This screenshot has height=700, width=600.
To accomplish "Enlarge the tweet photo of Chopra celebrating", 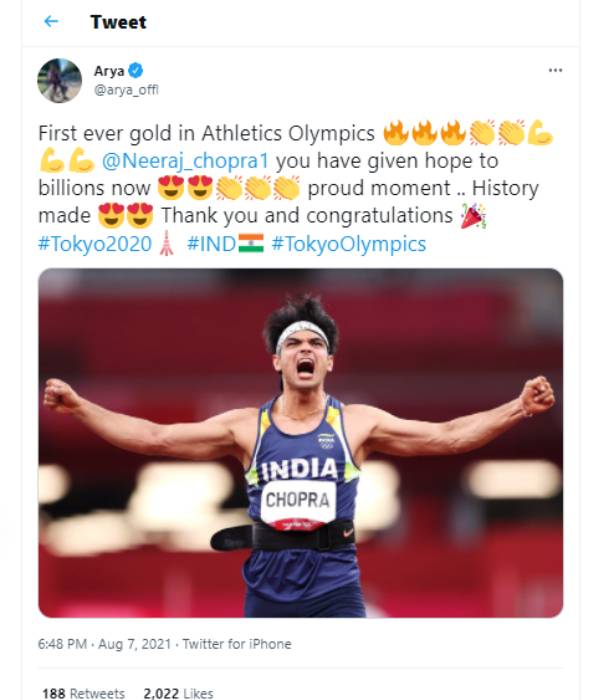I will [x=300, y=443].
